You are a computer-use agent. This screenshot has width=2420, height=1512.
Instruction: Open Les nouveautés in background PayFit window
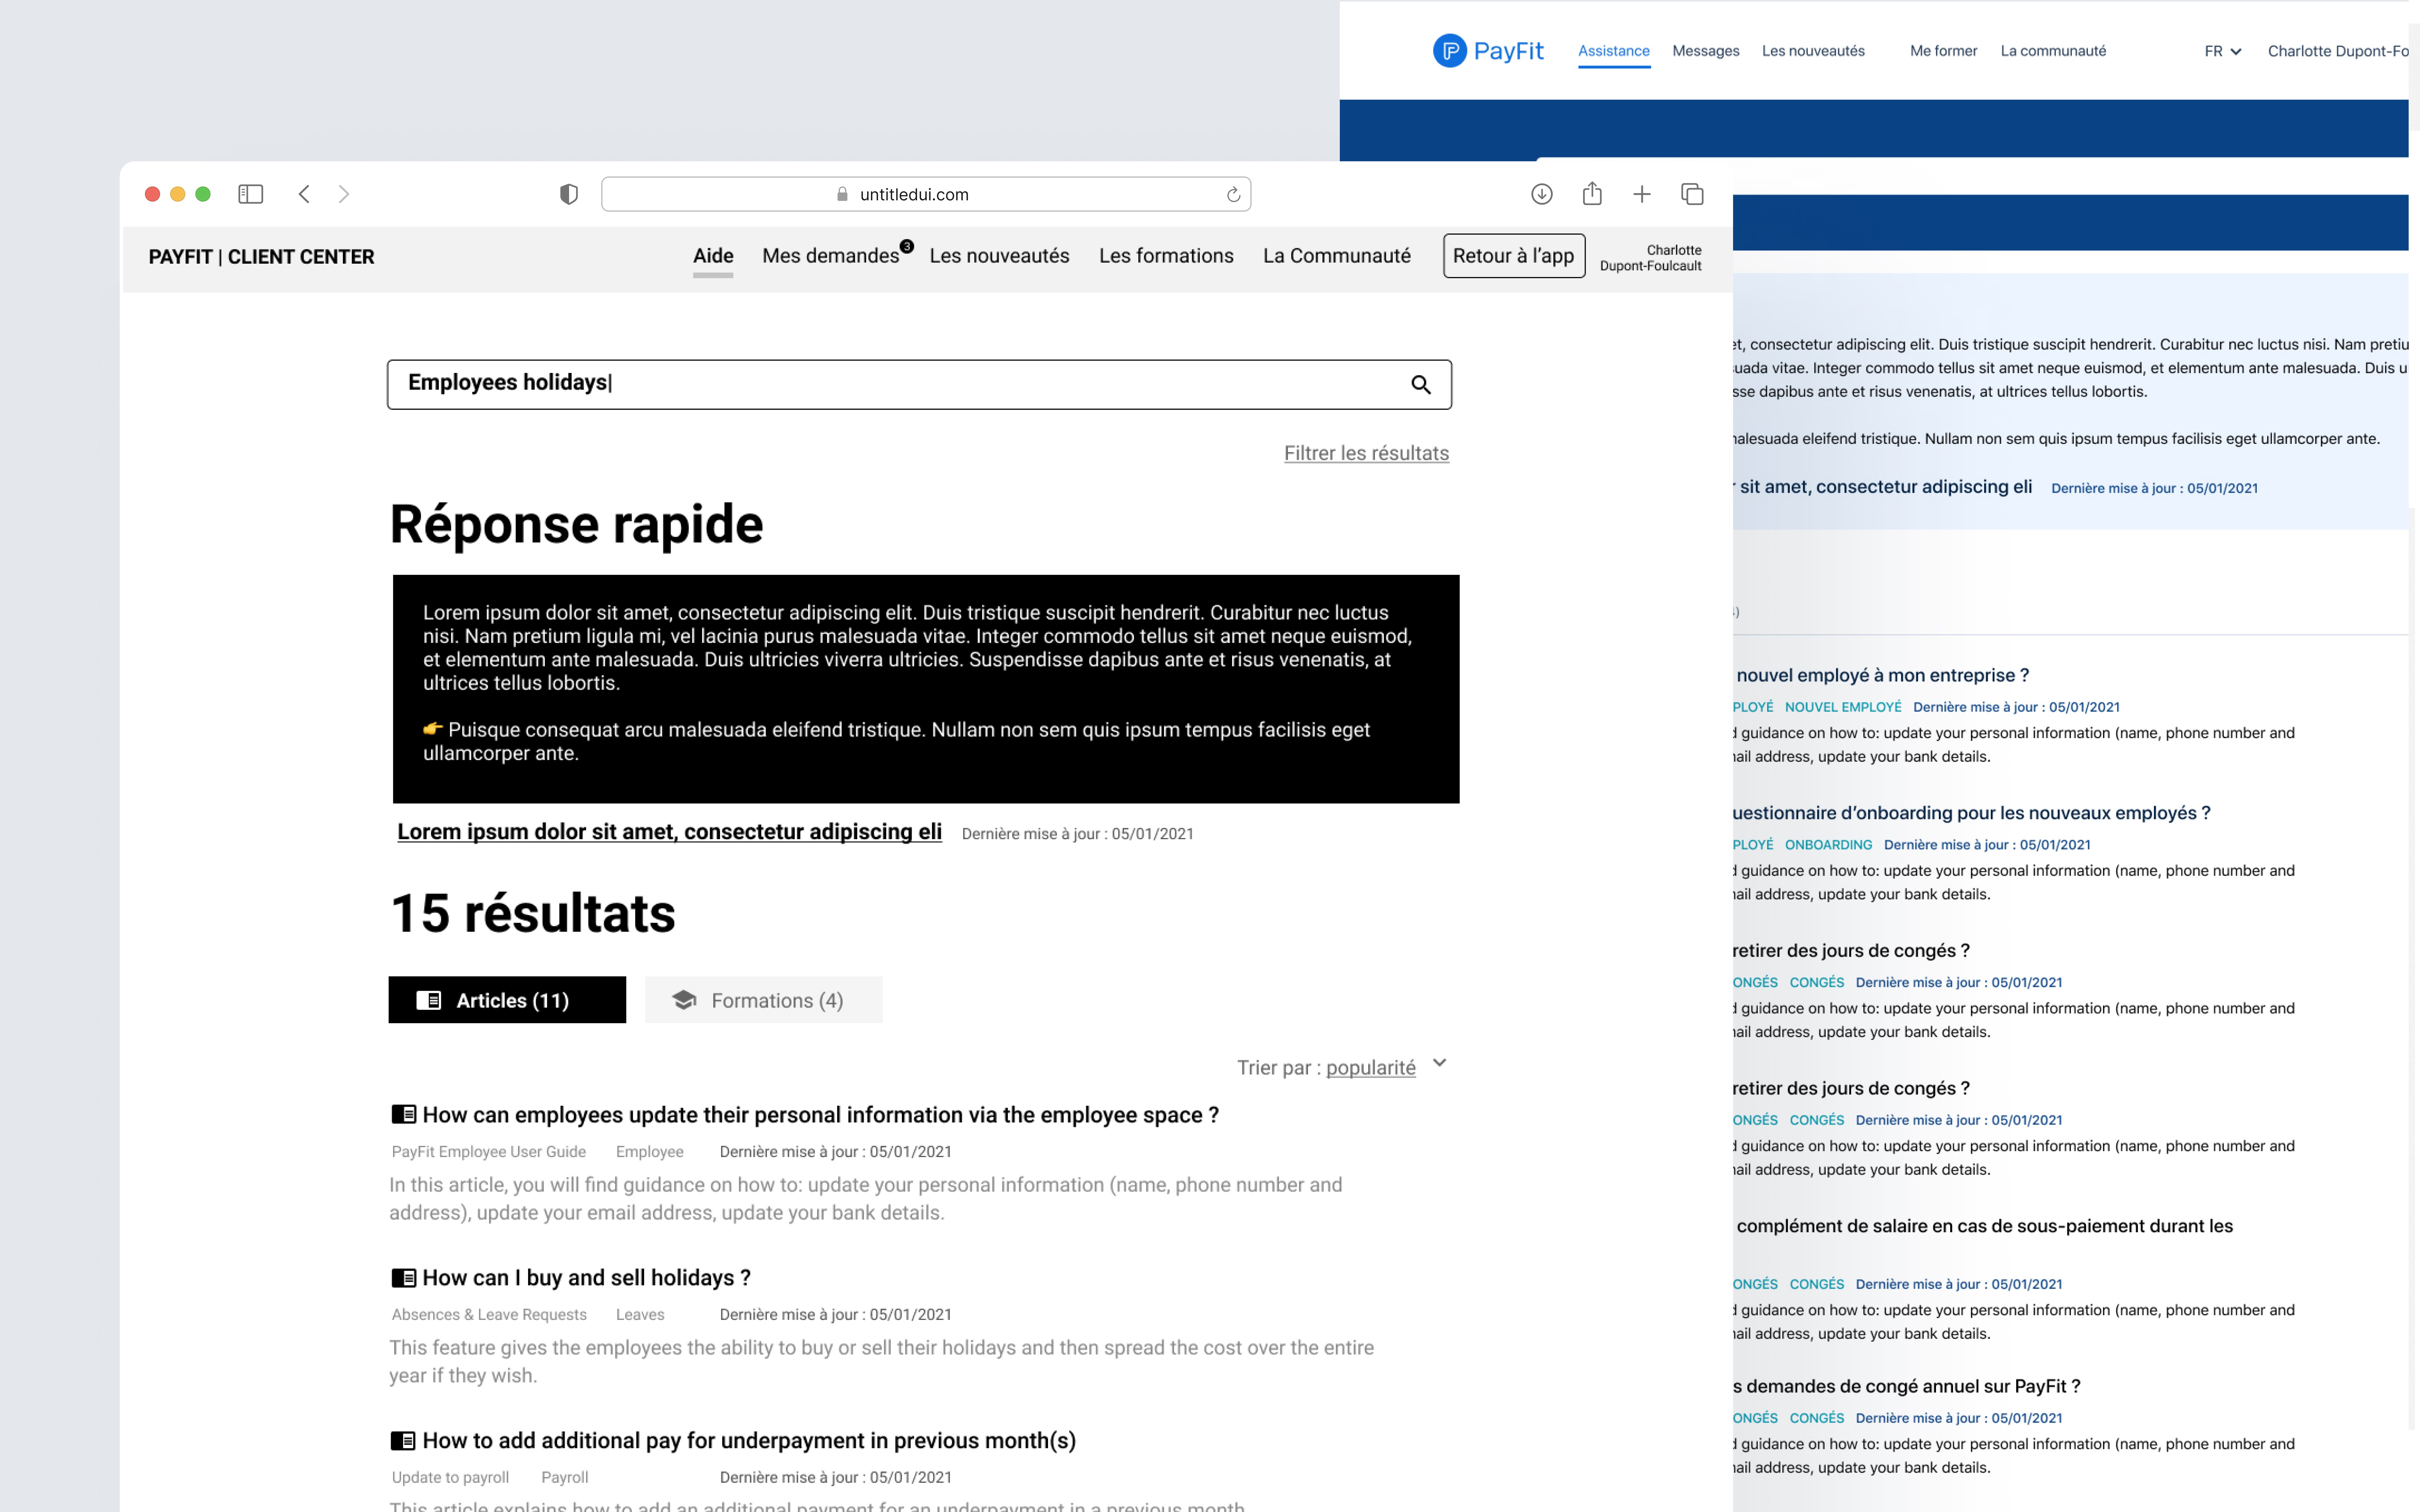point(1813,51)
